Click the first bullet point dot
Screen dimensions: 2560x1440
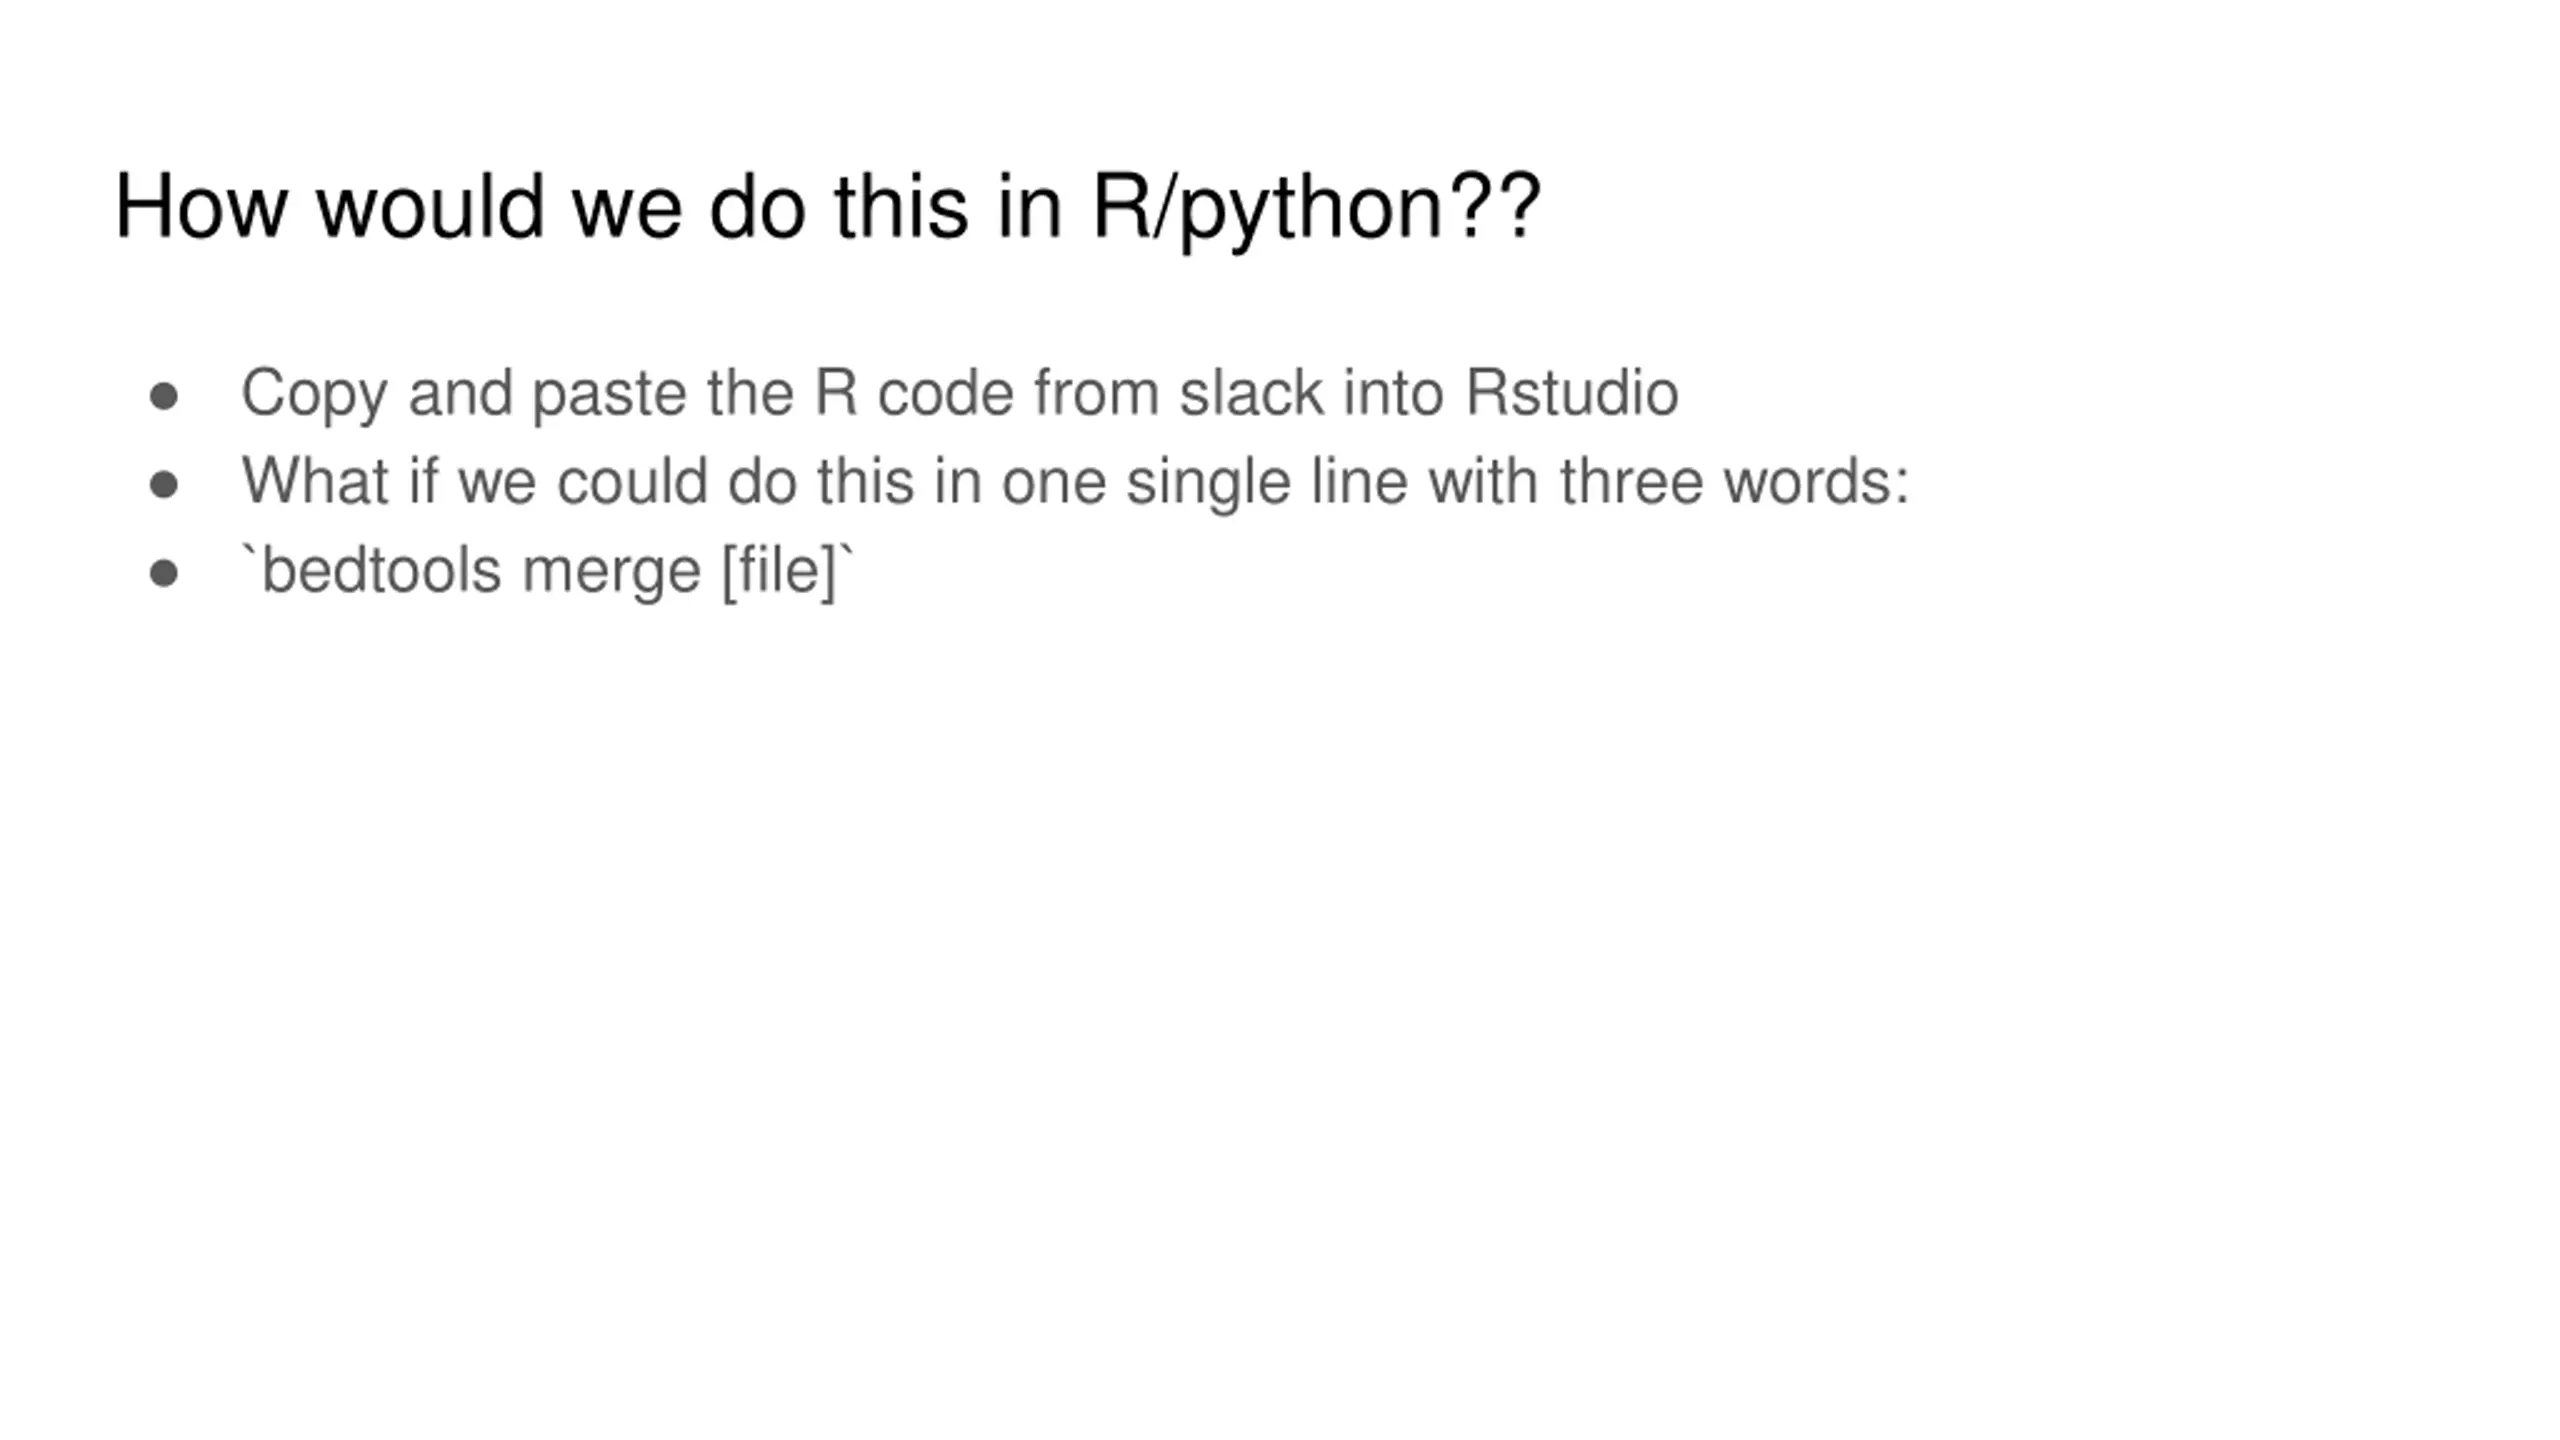tap(163, 397)
